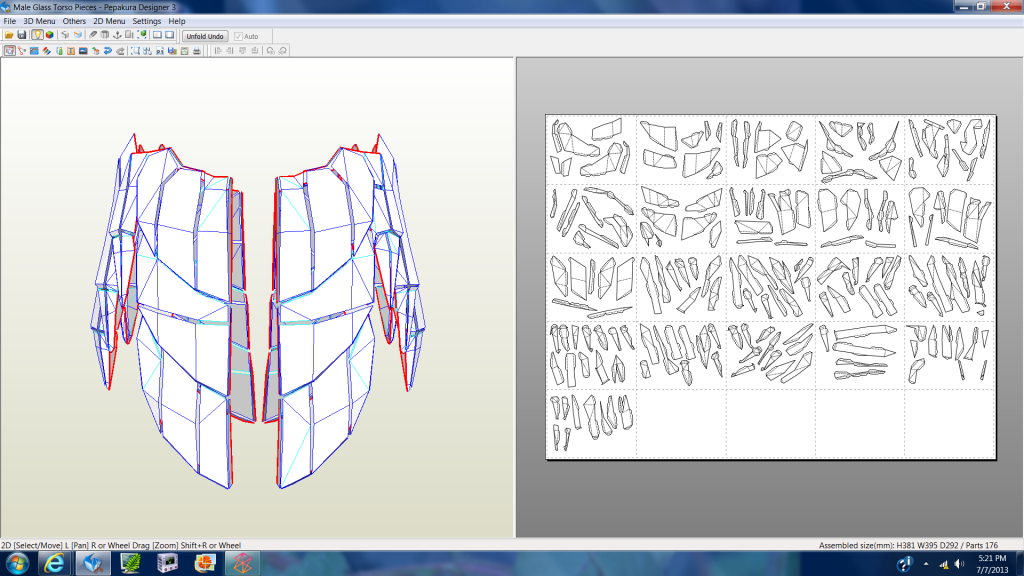This screenshot has width=1024, height=576.
Task: Select the edge color tool icon
Action: pyautogui.click(x=46, y=50)
